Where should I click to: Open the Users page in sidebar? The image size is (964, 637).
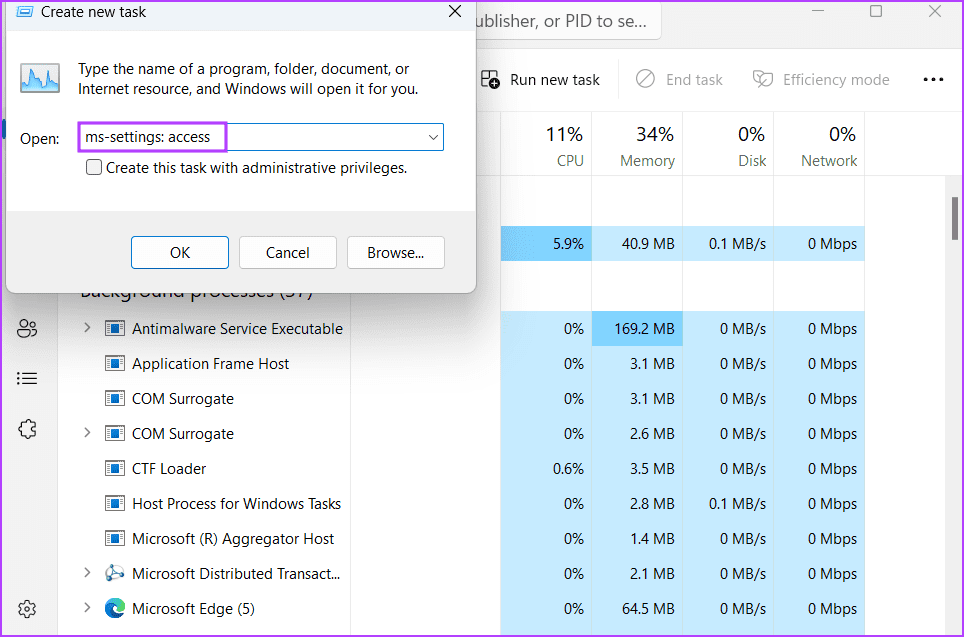27,329
